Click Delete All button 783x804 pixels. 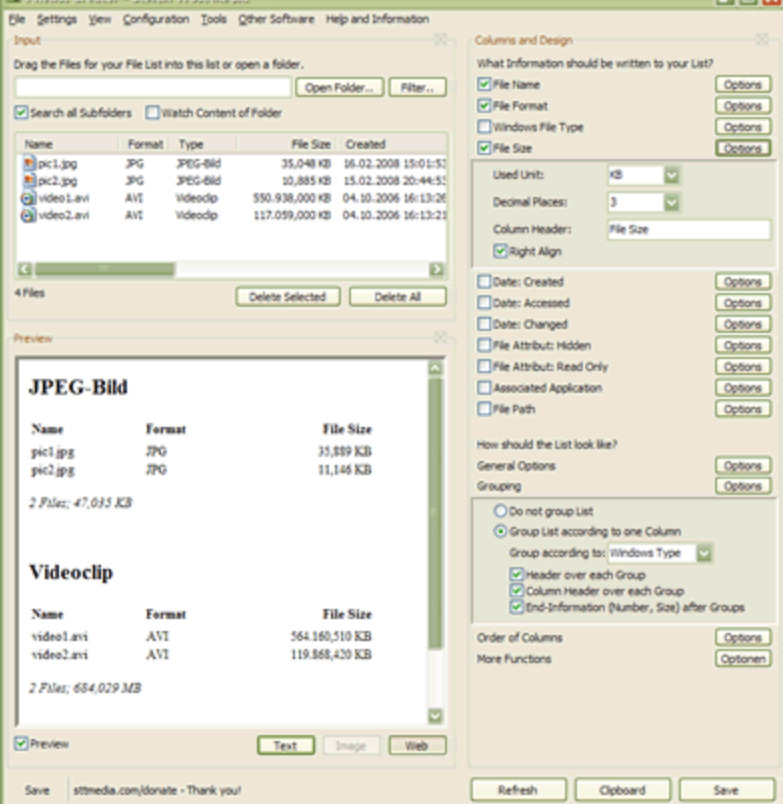[397, 297]
